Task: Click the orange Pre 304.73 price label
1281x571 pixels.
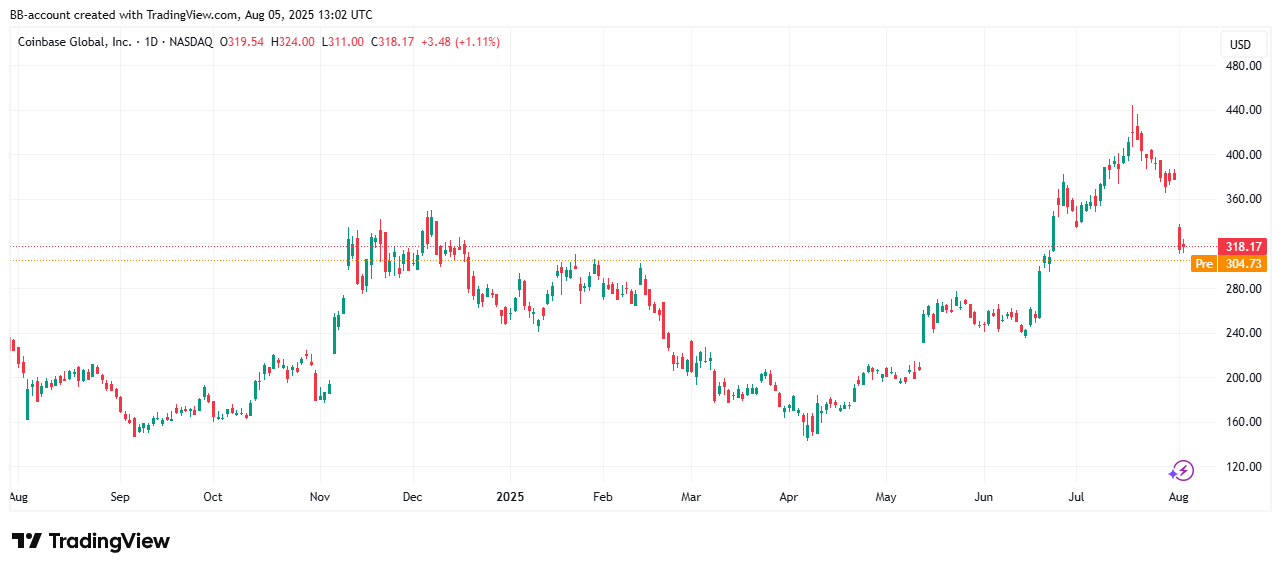Action: pos(1229,264)
